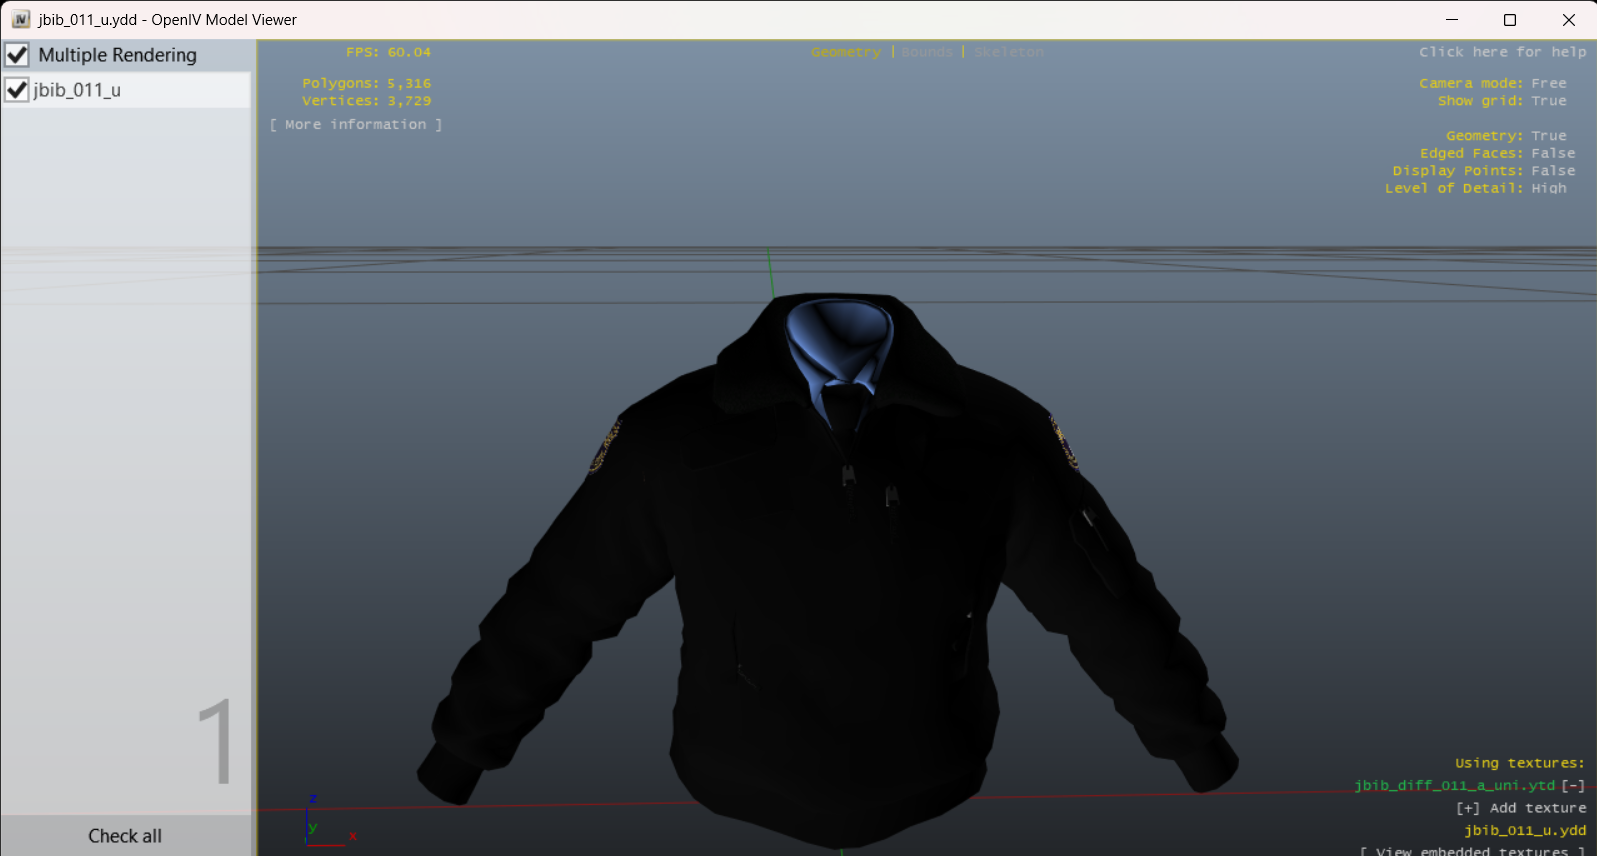Open the 'Click here for help' link
This screenshot has height=856, width=1597.
[1502, 52]
